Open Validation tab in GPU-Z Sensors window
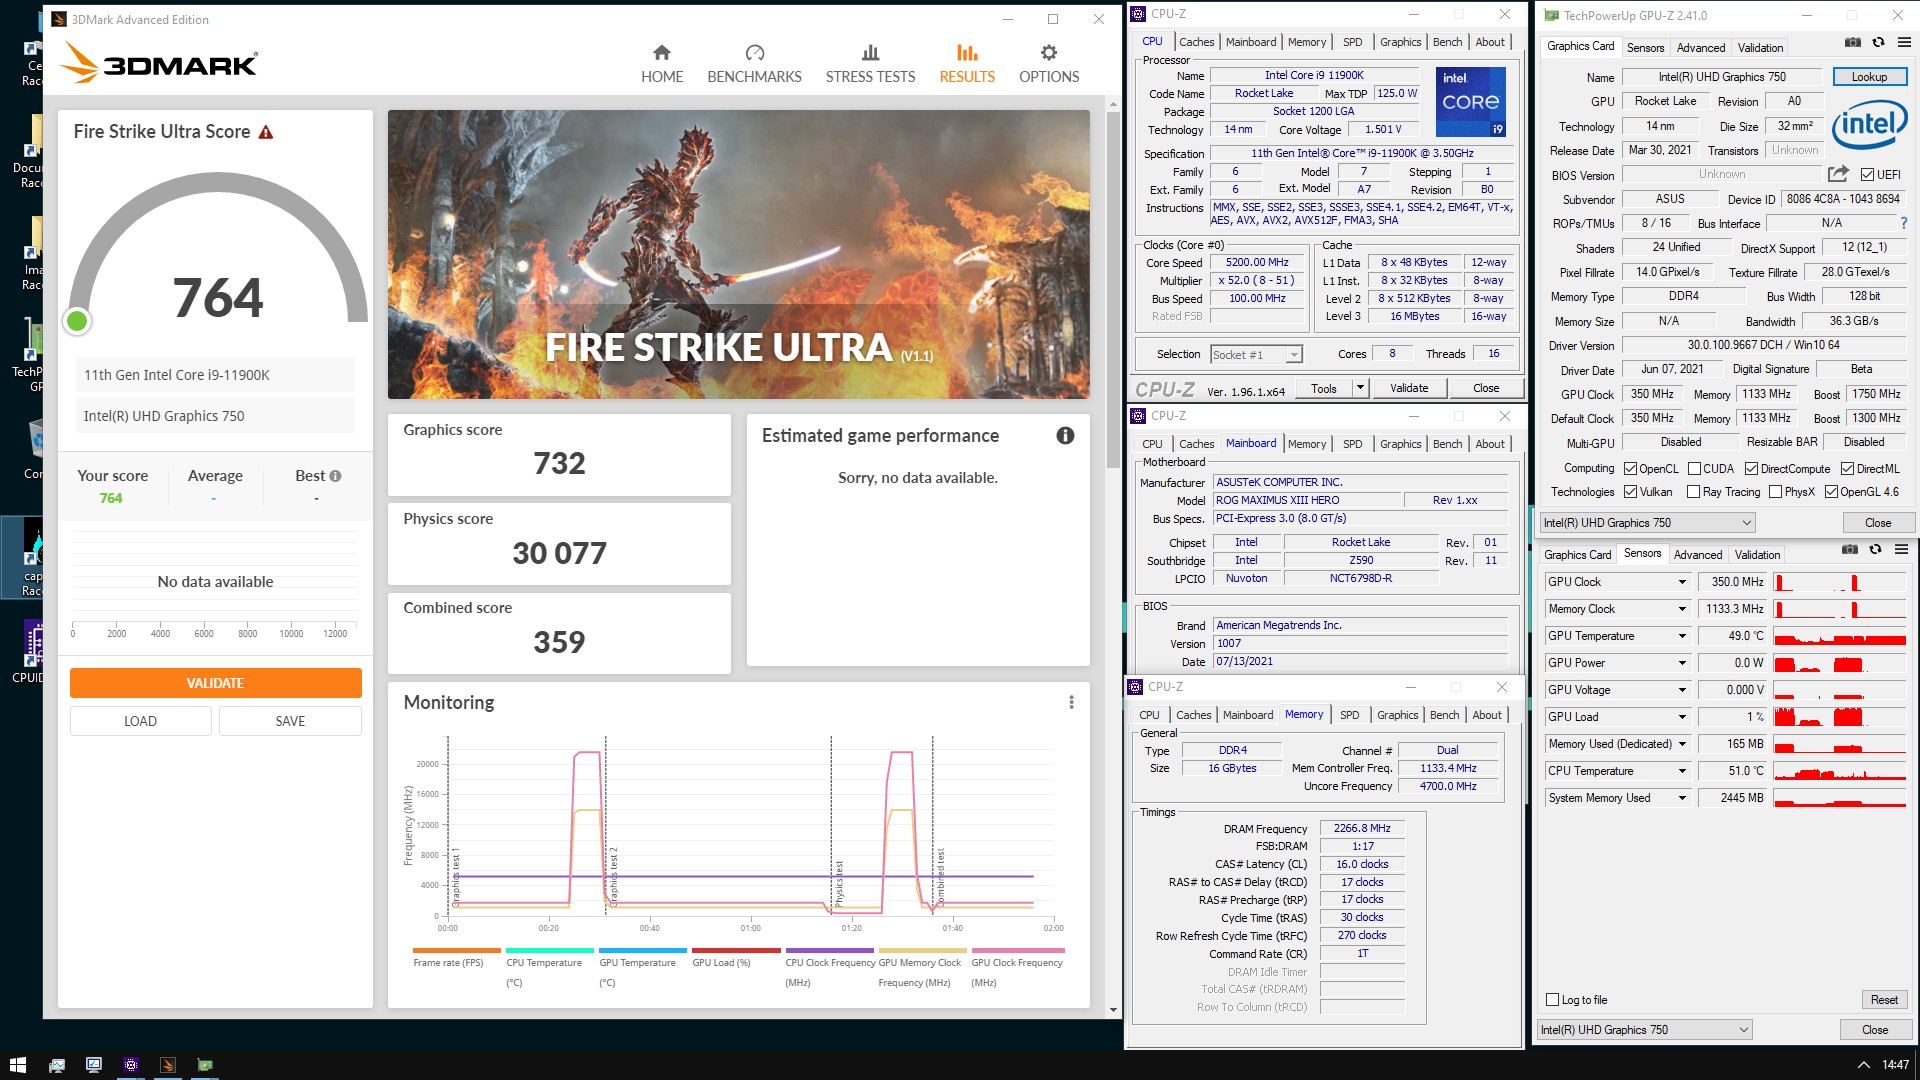Image resolution: width=1920 pixels, height=1080 pixels. coord(1757,555)
